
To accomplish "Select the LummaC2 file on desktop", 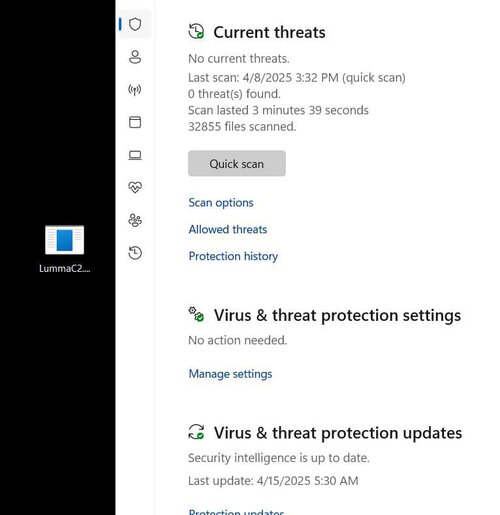I will click(x=65, y=249).
